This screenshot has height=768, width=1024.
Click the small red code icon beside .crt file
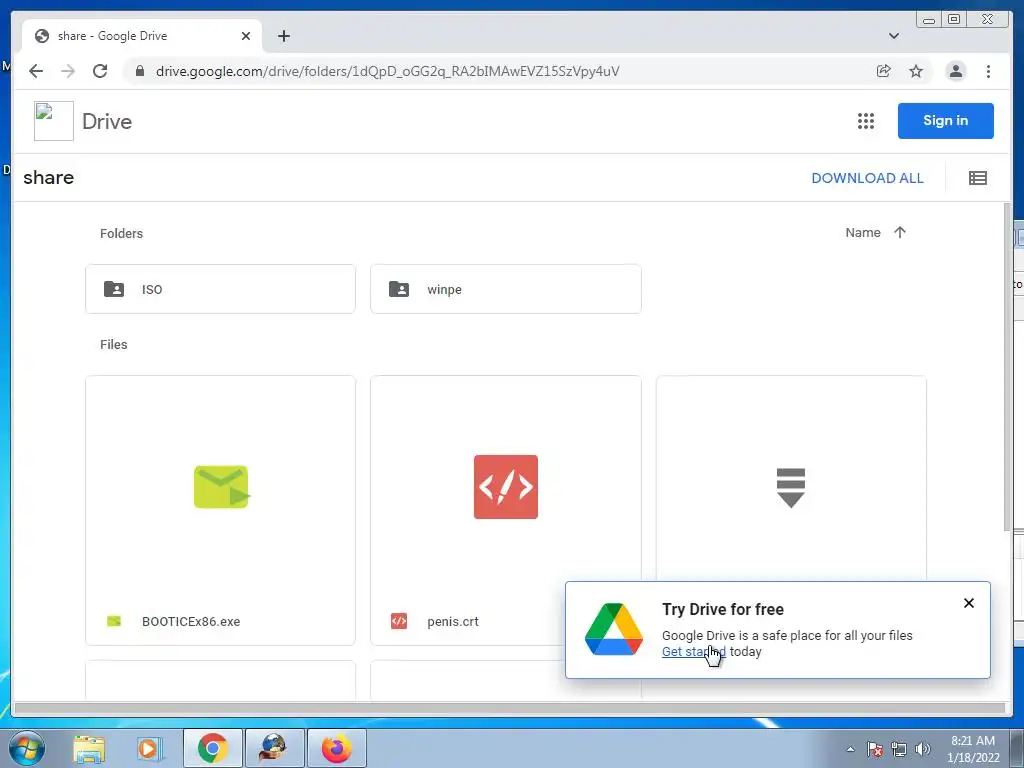[398, 621]
